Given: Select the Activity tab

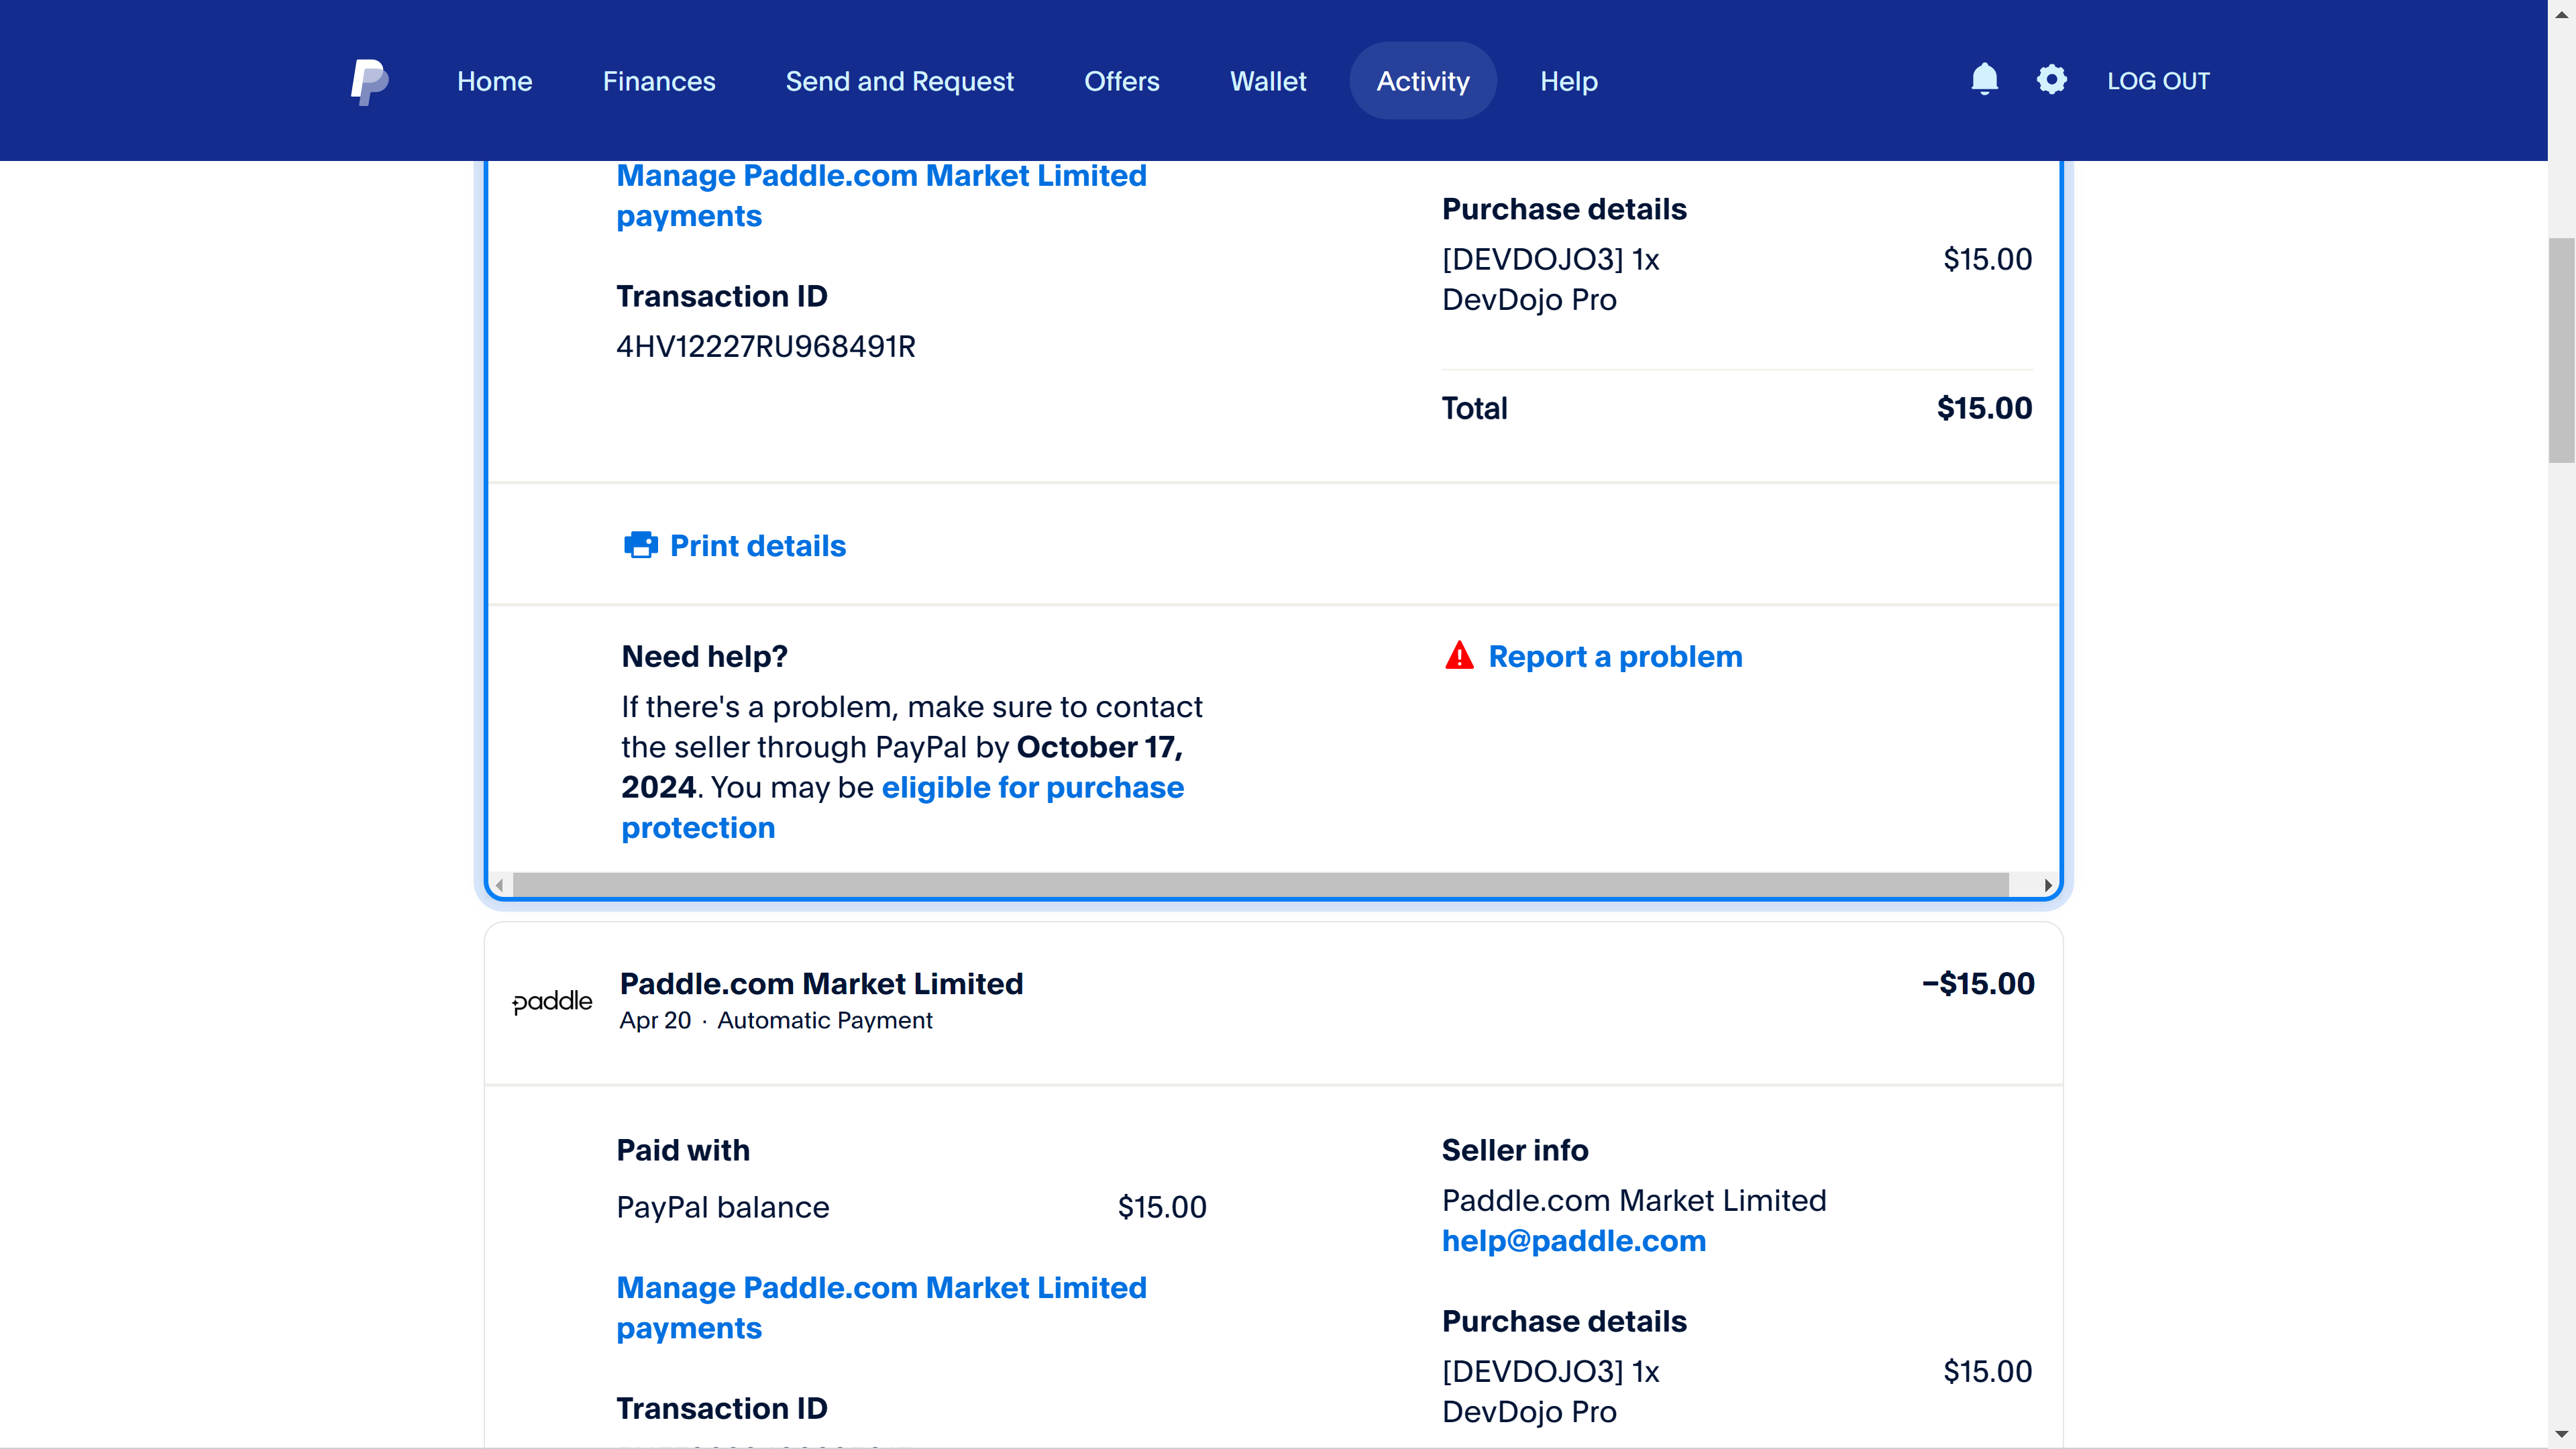Looking at the screenshot, I should [1422, 81].
